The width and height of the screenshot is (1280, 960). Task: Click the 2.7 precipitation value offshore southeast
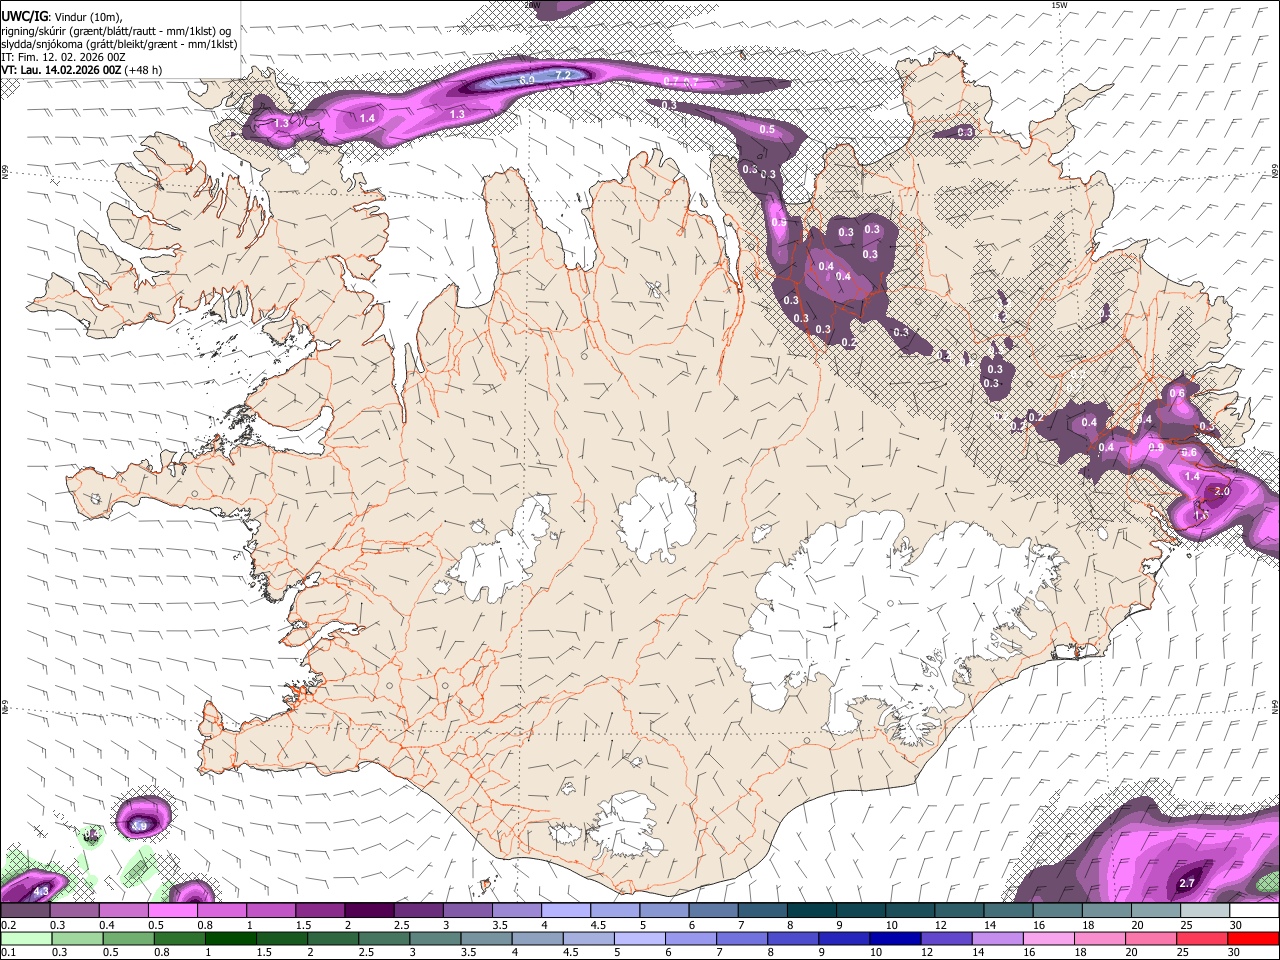click(1188, 883)
